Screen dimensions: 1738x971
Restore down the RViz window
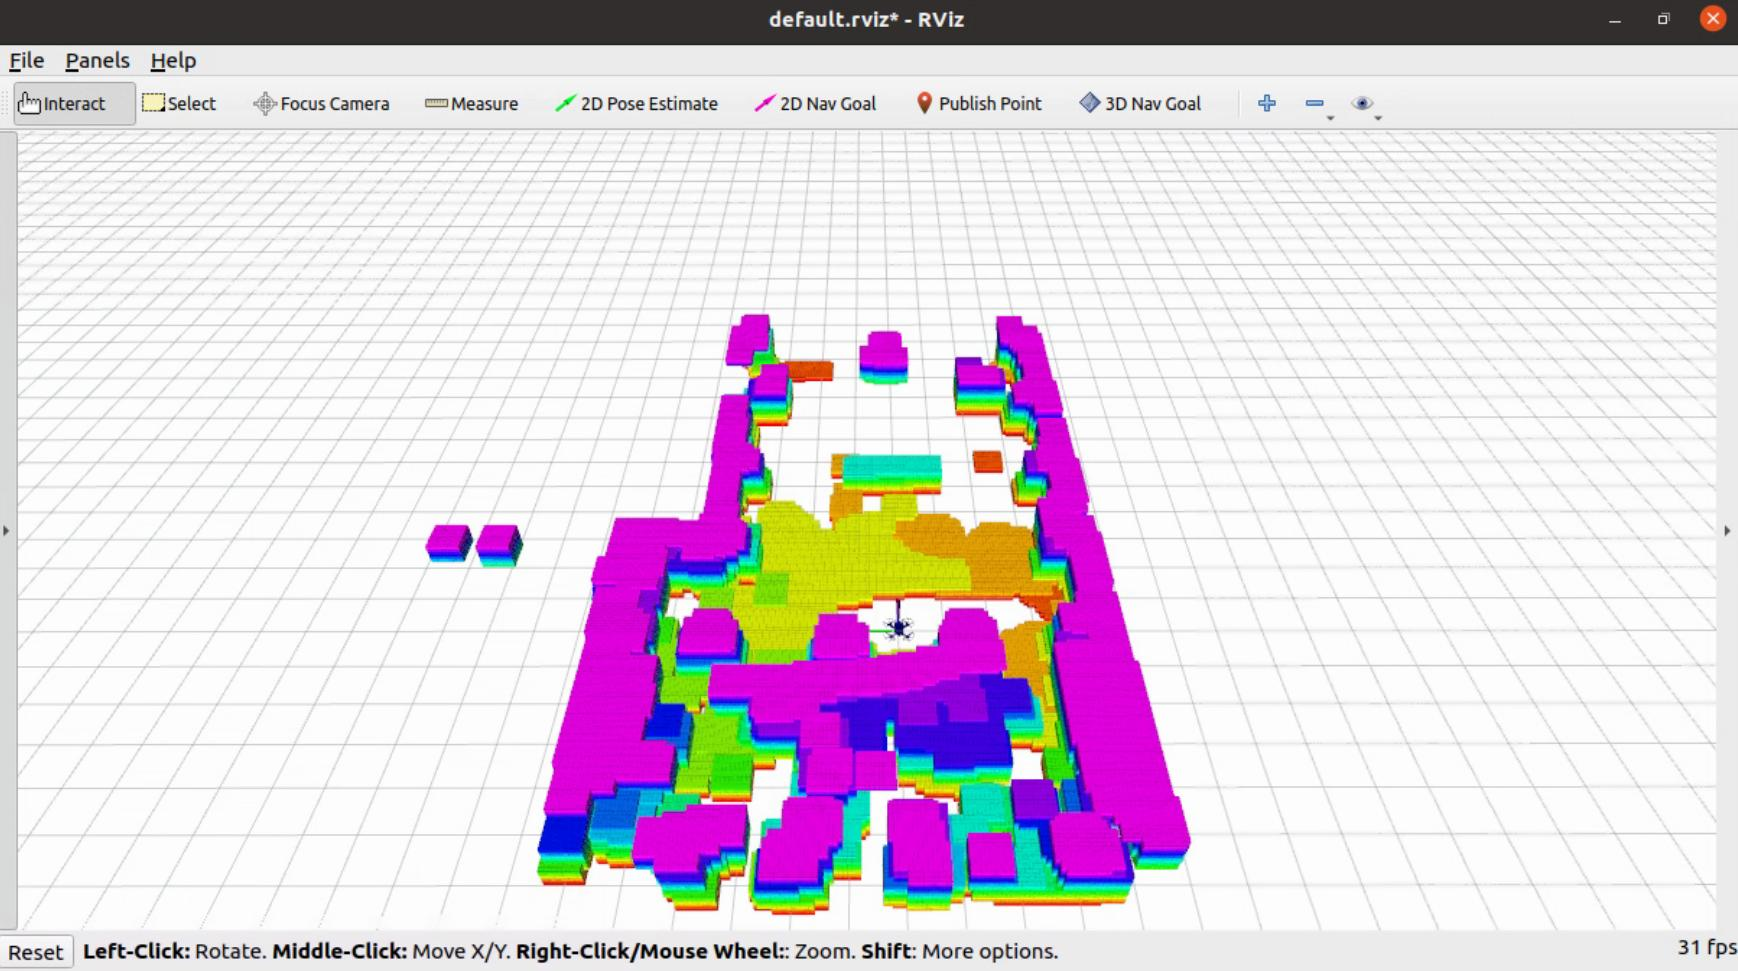(1663, 20)
